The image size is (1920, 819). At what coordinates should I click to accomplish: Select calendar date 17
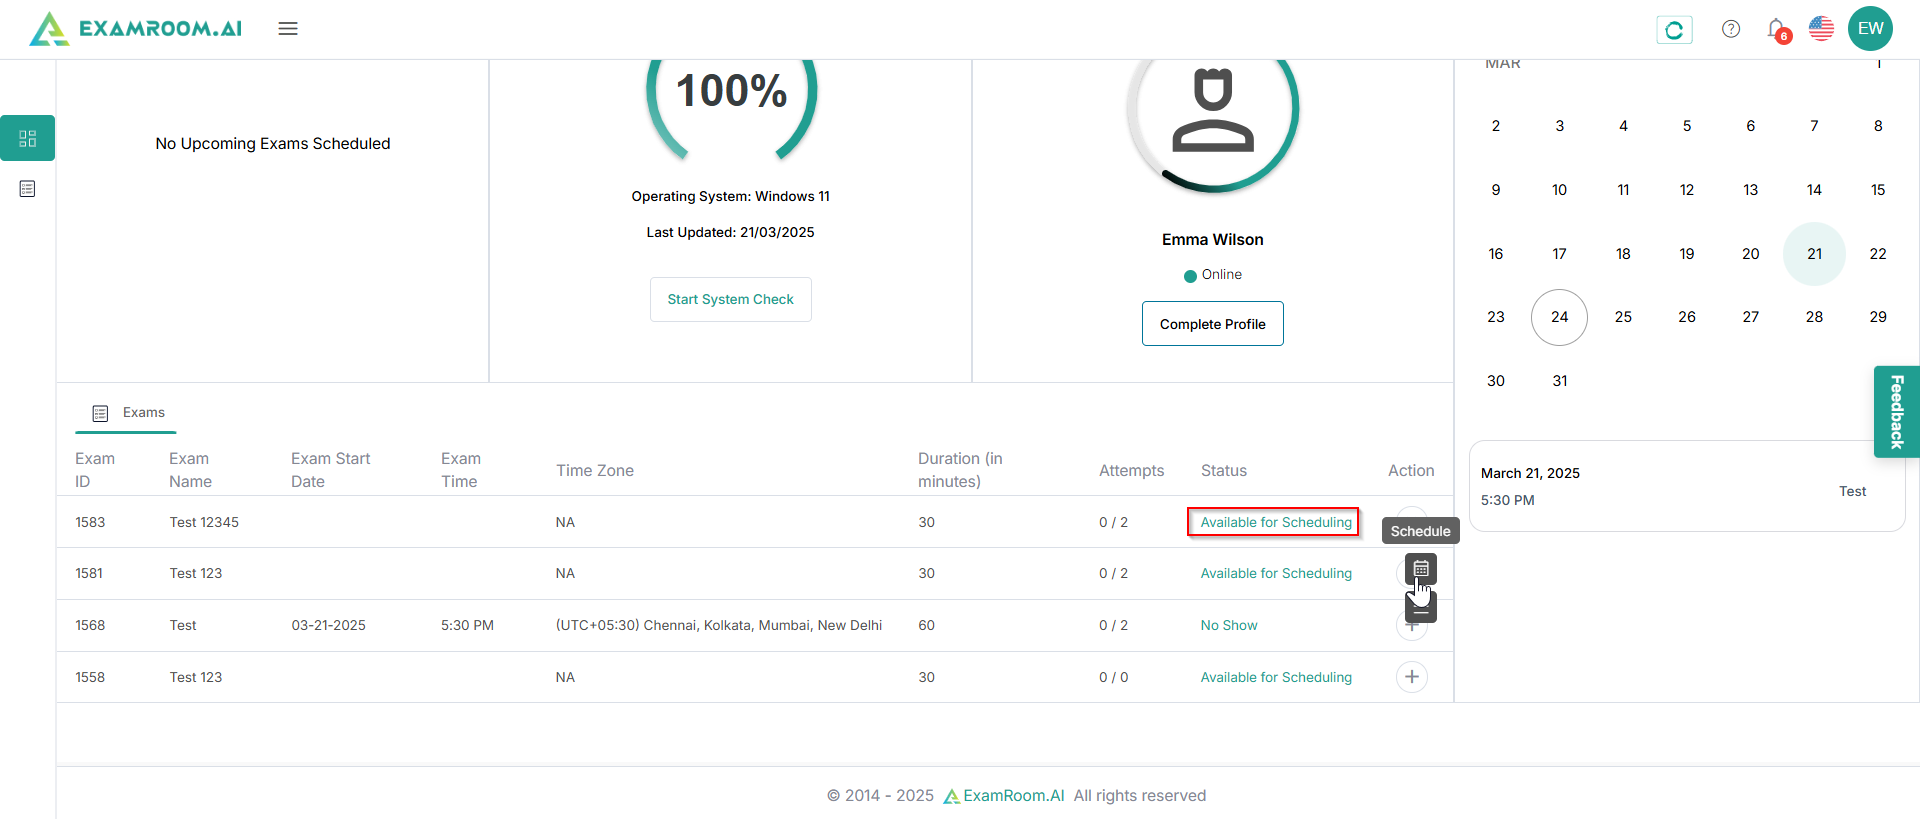pyautogui.click(x=1560, y=254)
